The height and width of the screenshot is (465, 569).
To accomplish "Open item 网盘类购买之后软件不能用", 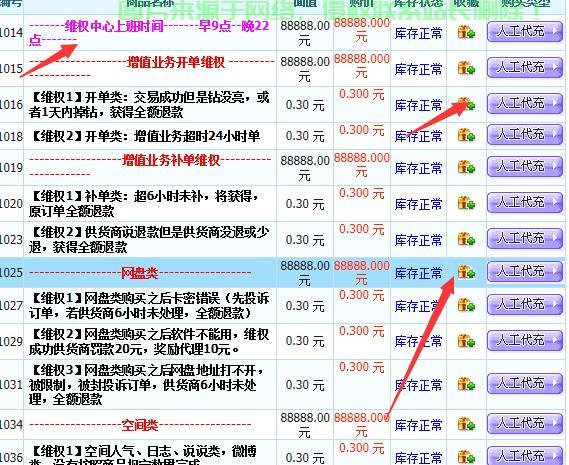I will pos(149,342).
